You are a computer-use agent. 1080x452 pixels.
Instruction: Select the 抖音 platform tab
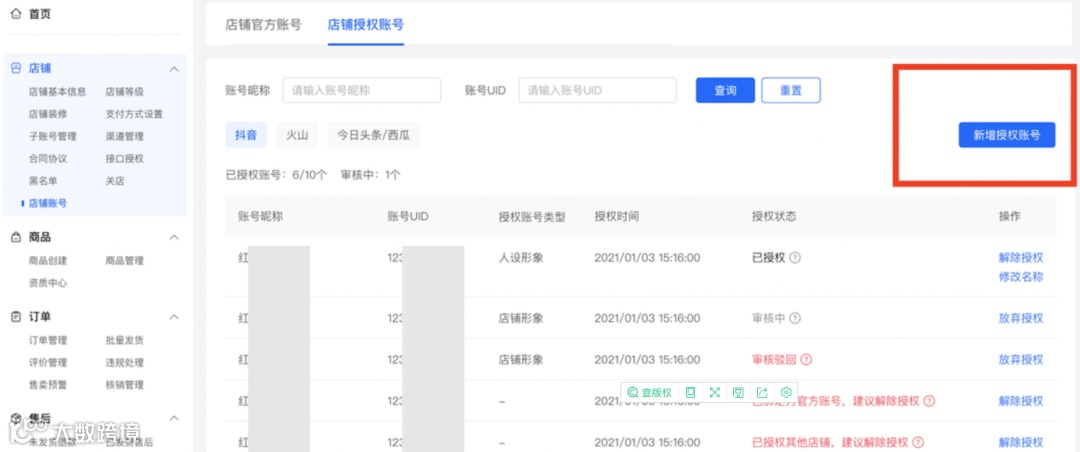(246, 135)
